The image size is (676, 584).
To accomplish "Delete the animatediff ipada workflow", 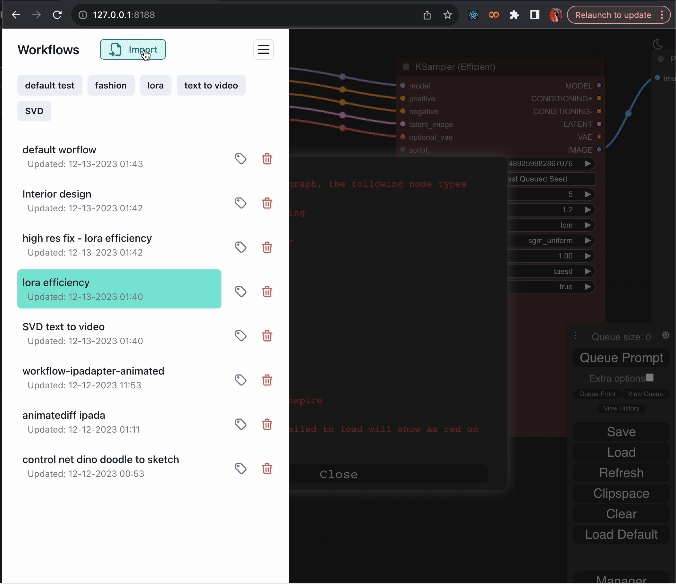I will click(267, 424).
